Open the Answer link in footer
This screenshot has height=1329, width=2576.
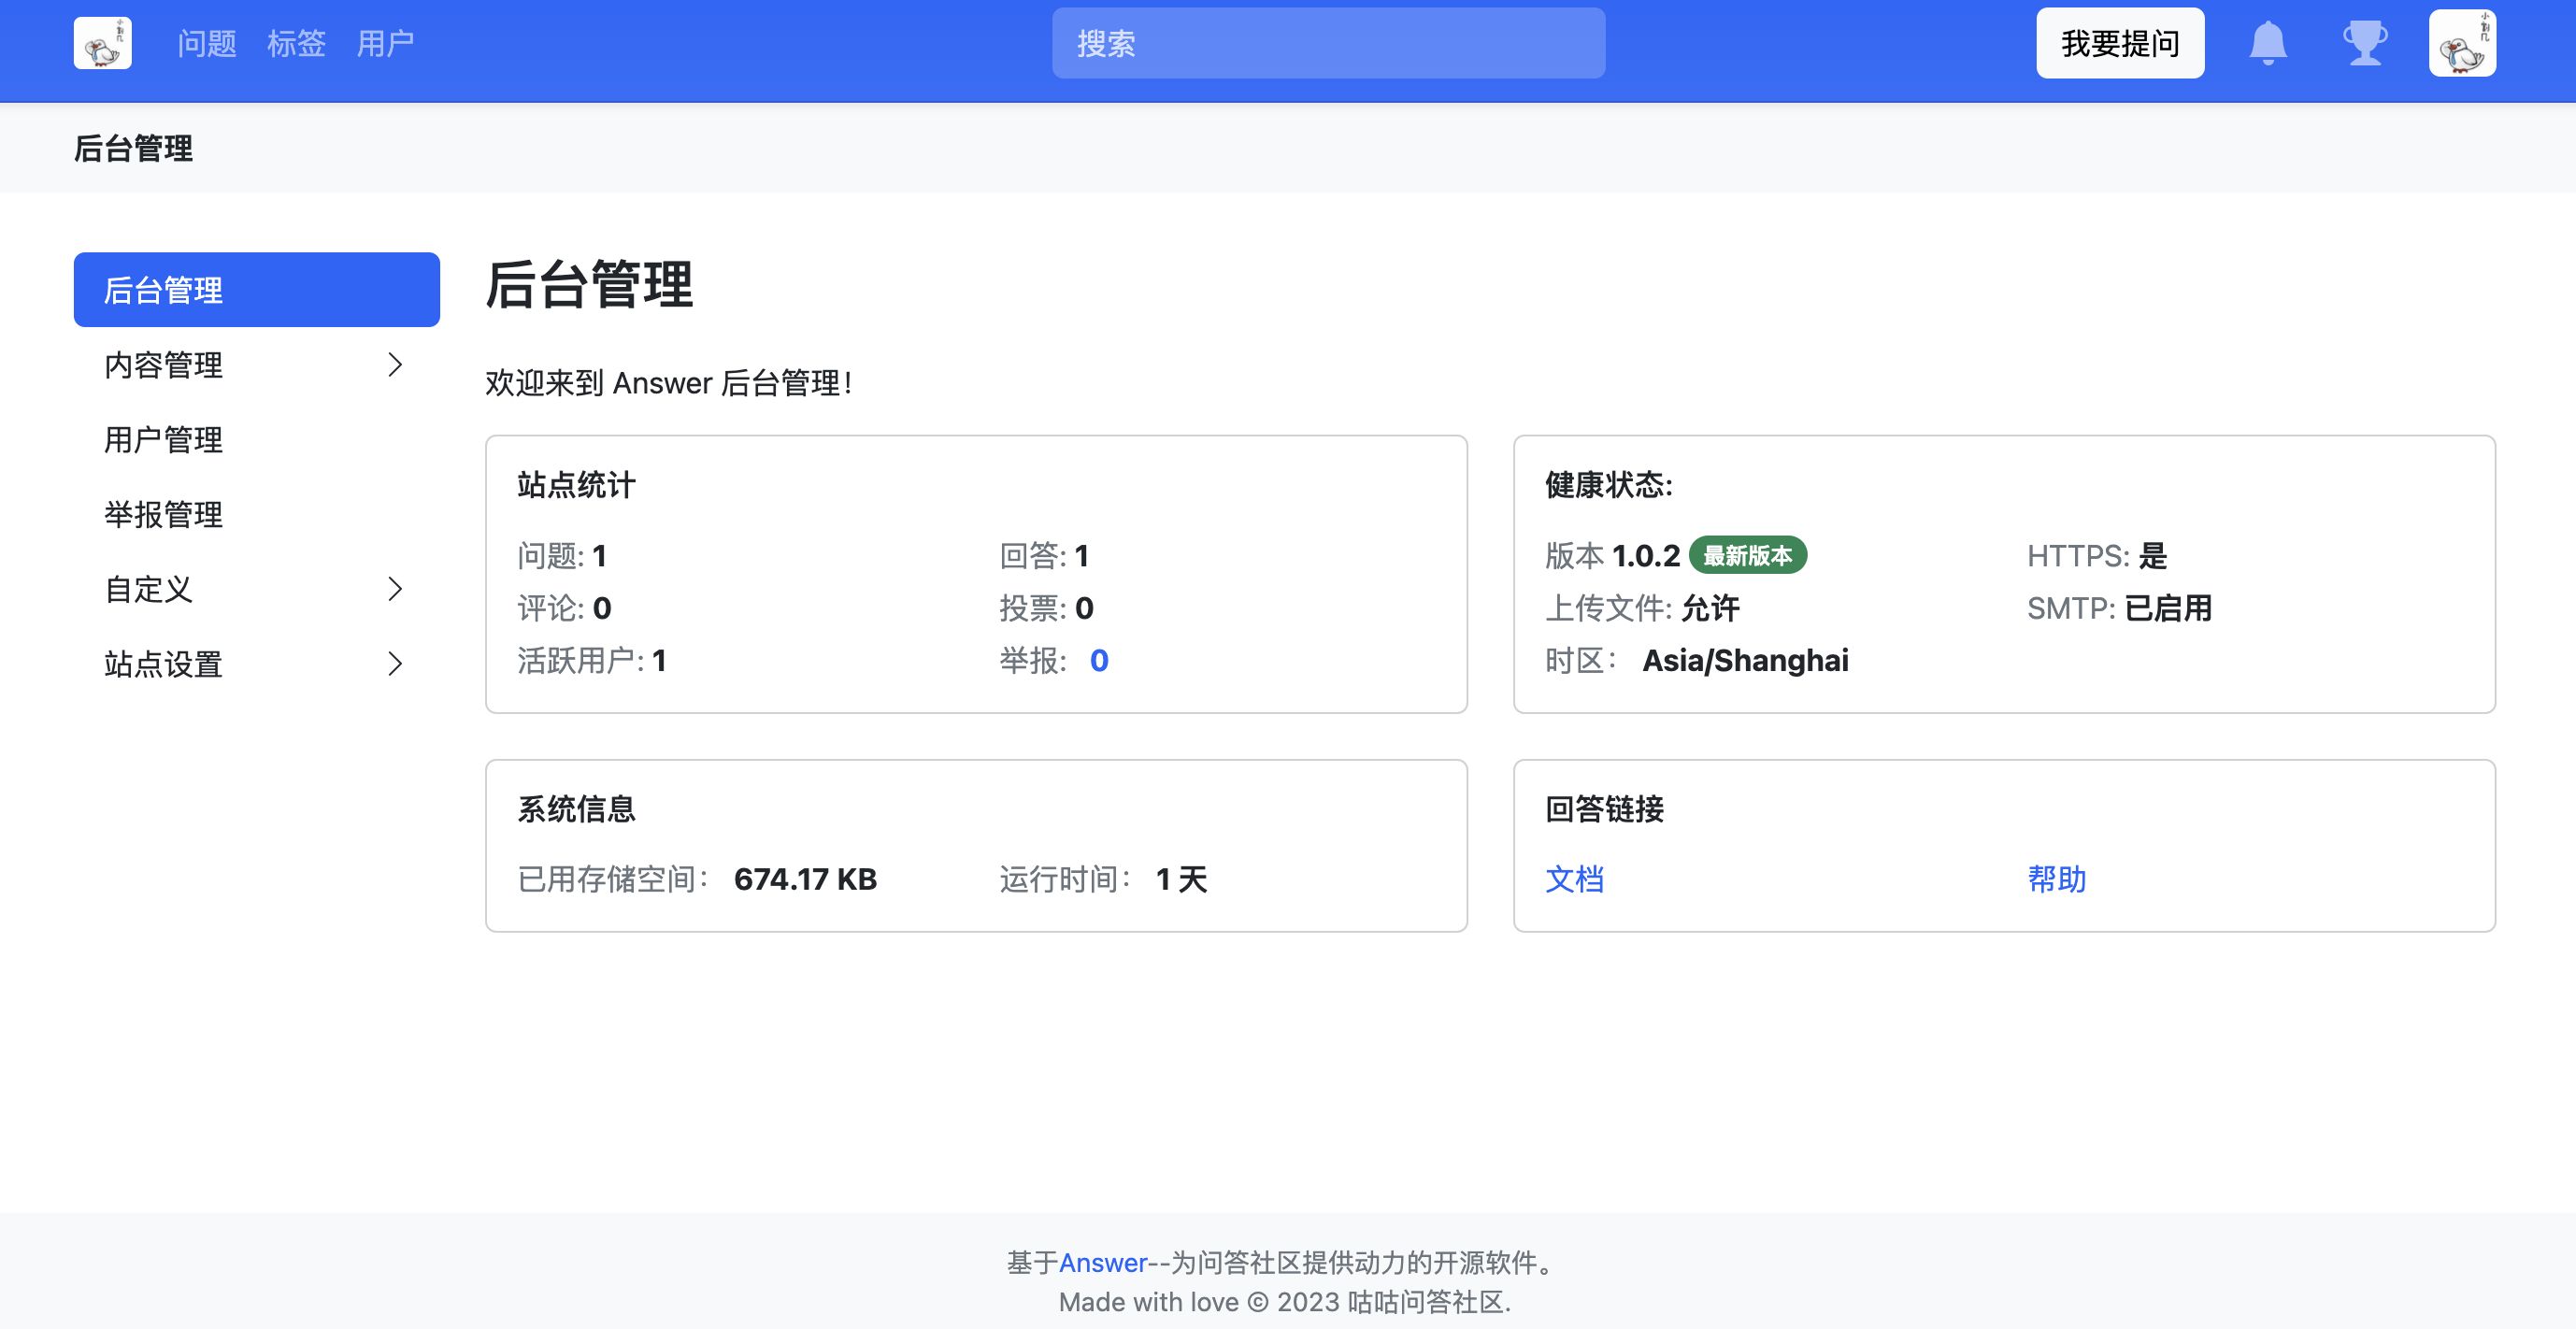coord(1102,1263)
